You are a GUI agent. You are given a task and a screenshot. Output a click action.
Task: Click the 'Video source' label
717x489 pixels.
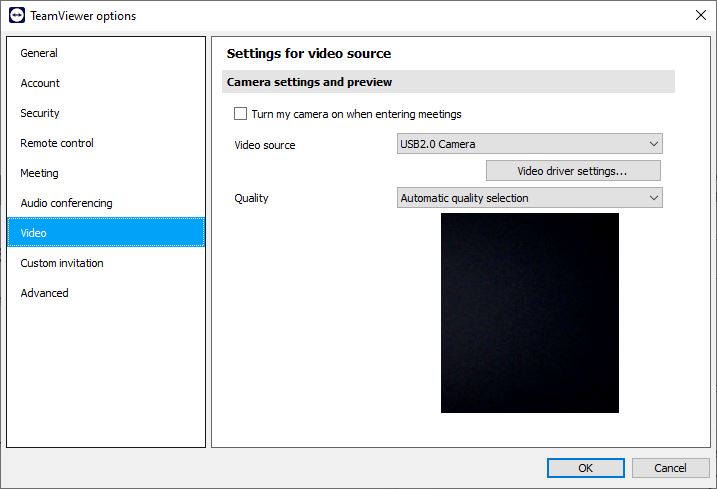pos(265,145)
